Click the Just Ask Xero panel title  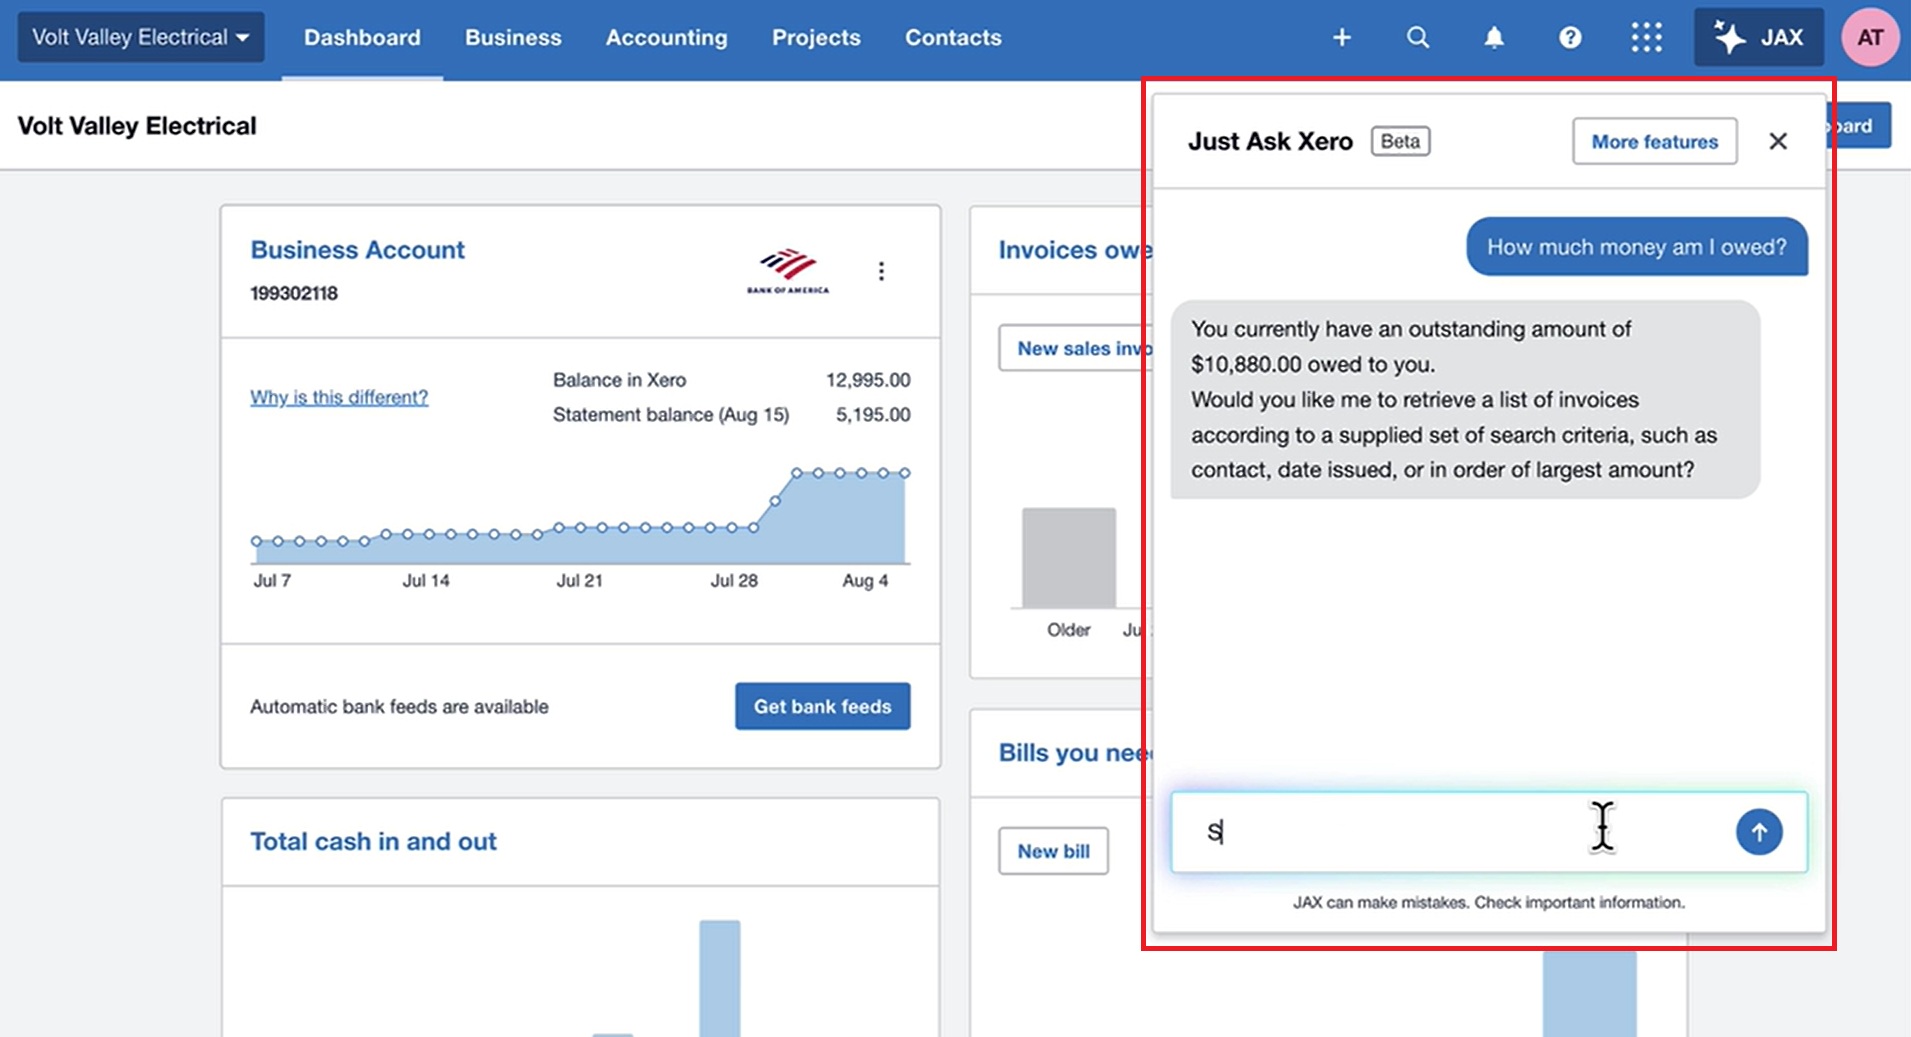pyautogui.click(x=1270, y=141)
